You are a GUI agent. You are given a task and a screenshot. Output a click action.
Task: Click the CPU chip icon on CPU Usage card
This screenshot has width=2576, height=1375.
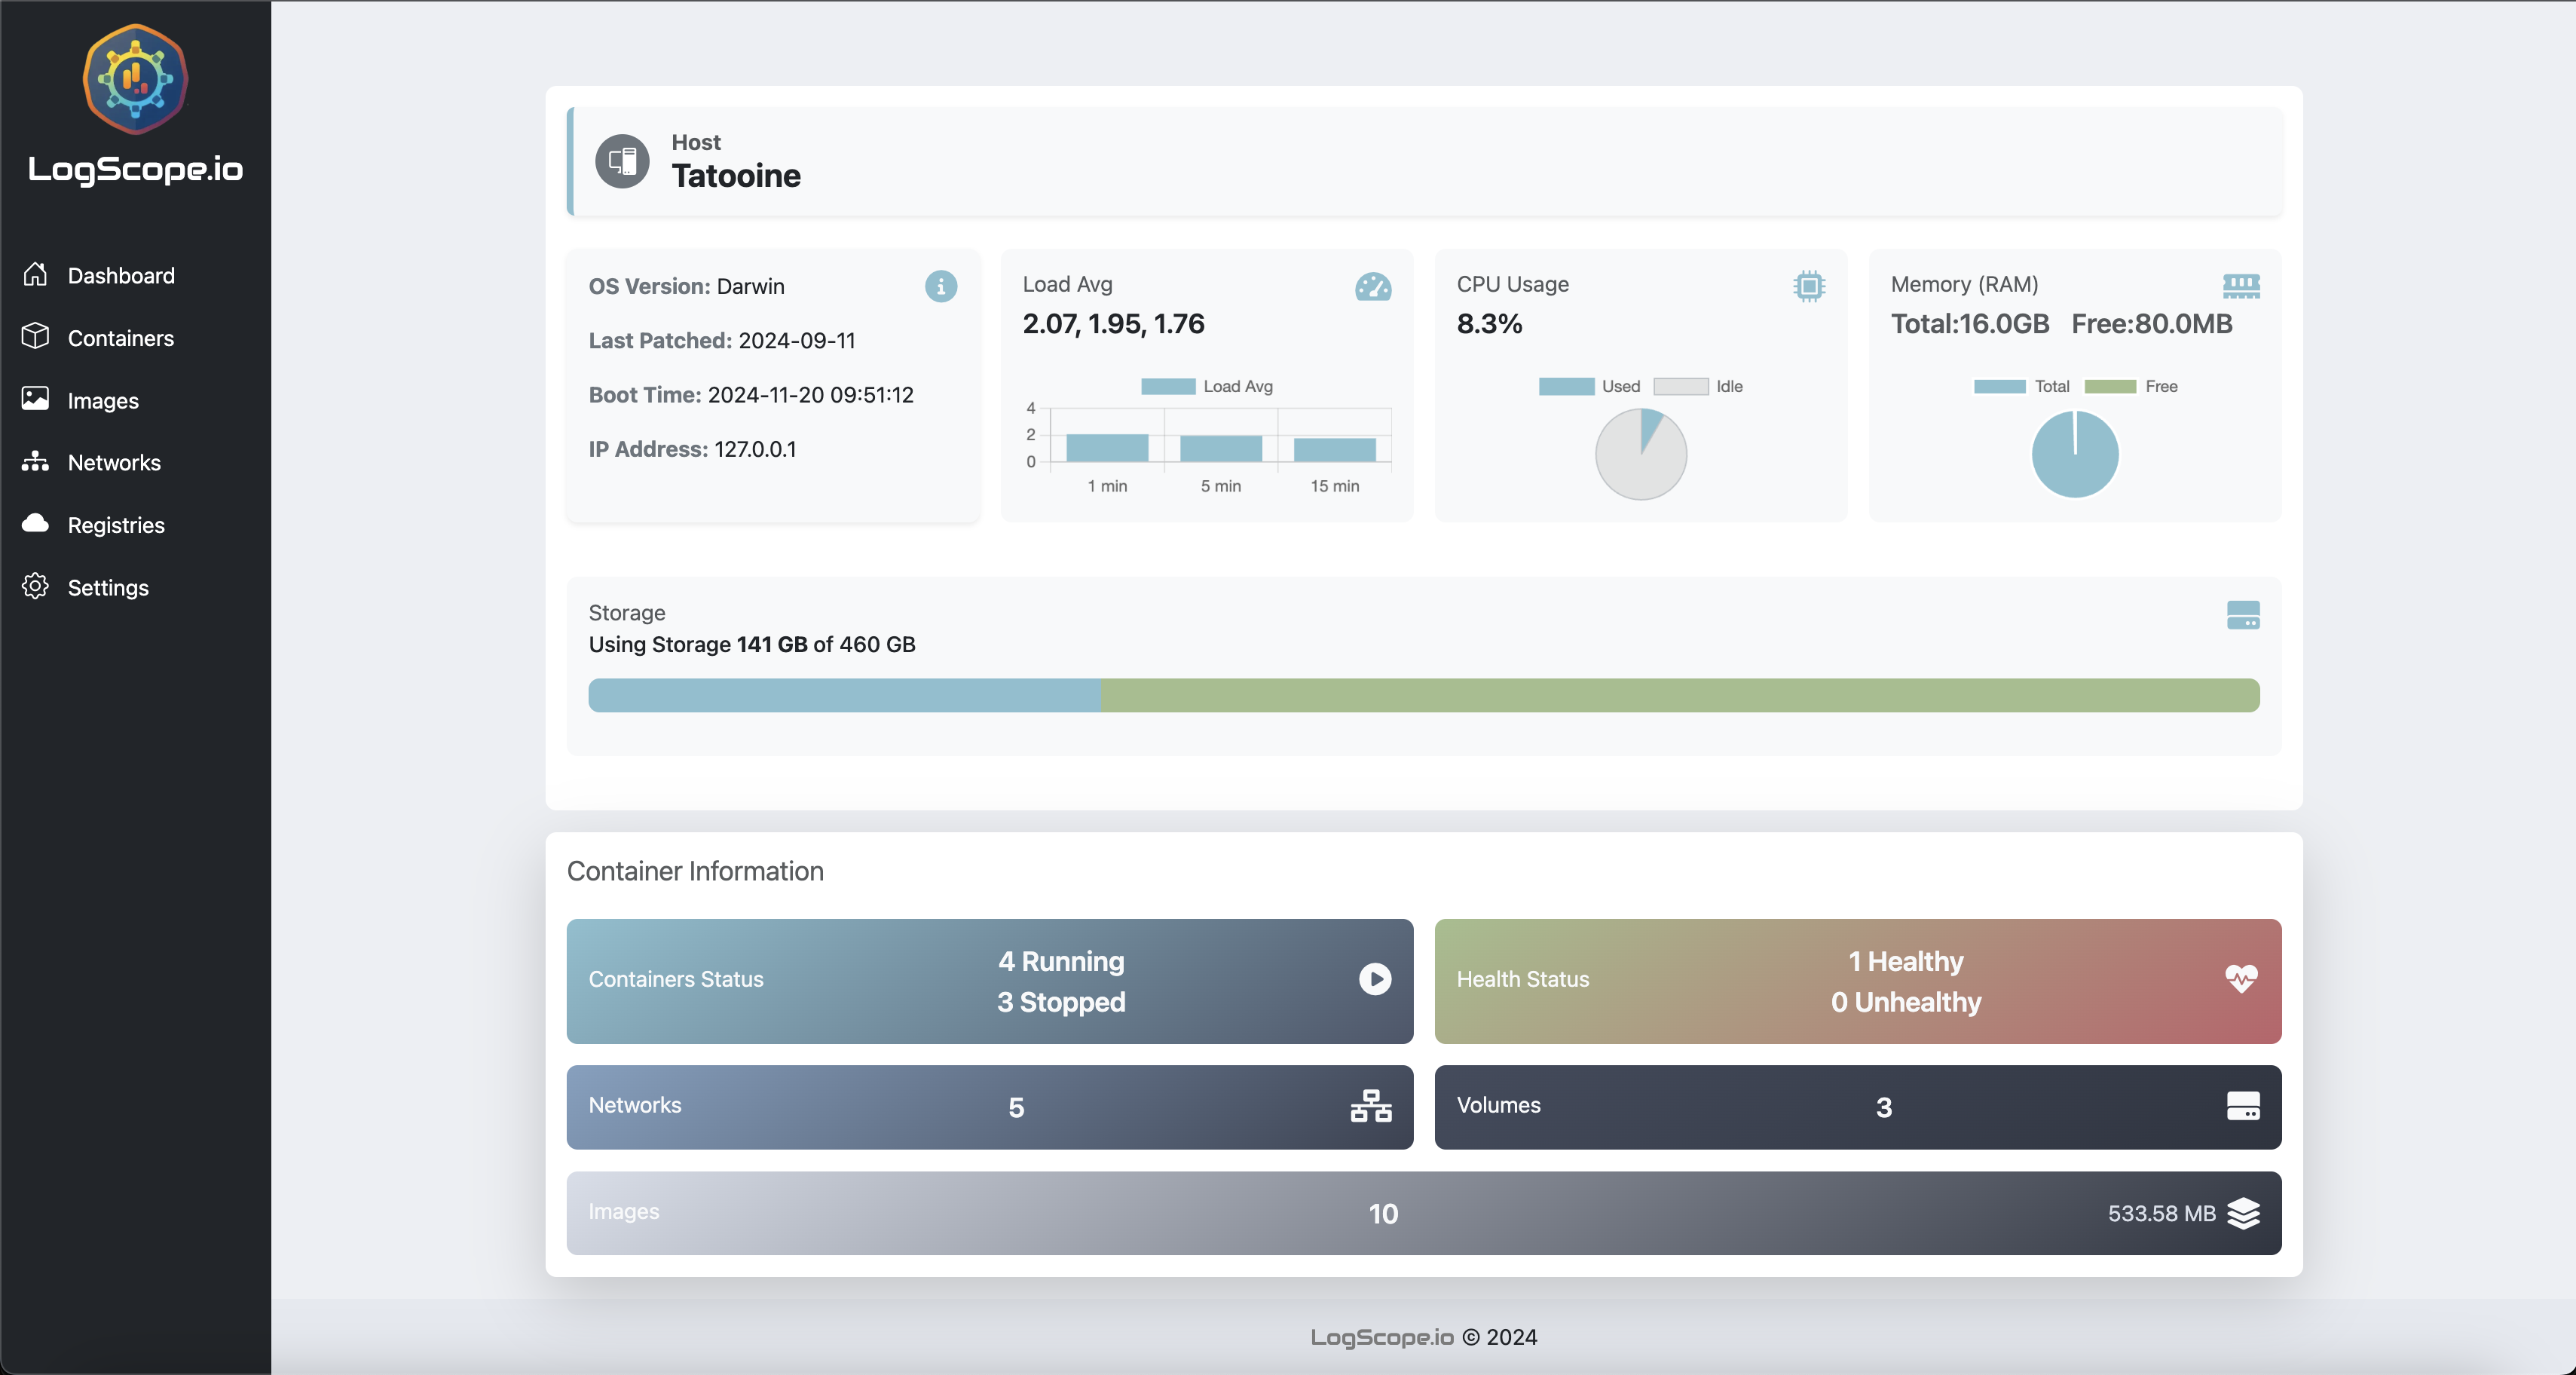[1810, 286]
